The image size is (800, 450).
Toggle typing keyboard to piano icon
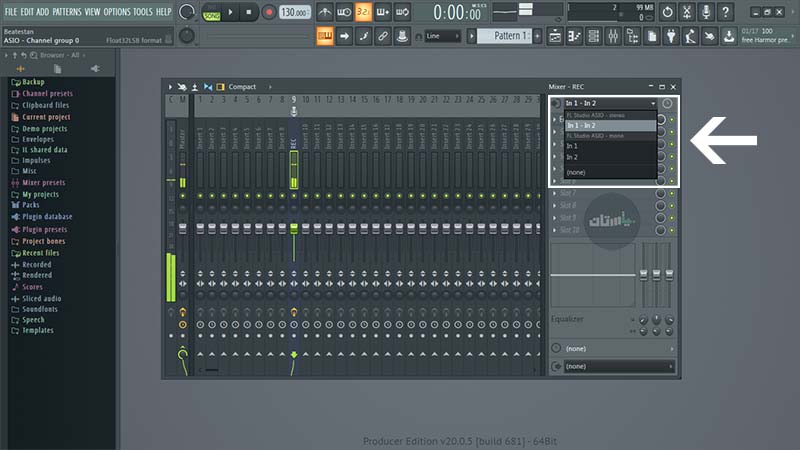pyautogui.click(x=325, y=36)
